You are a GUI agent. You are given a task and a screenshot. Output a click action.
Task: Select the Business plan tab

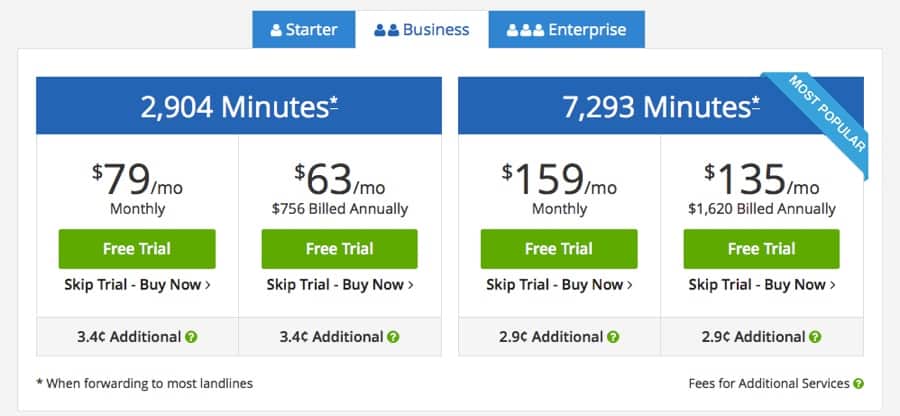pos(422,29)
